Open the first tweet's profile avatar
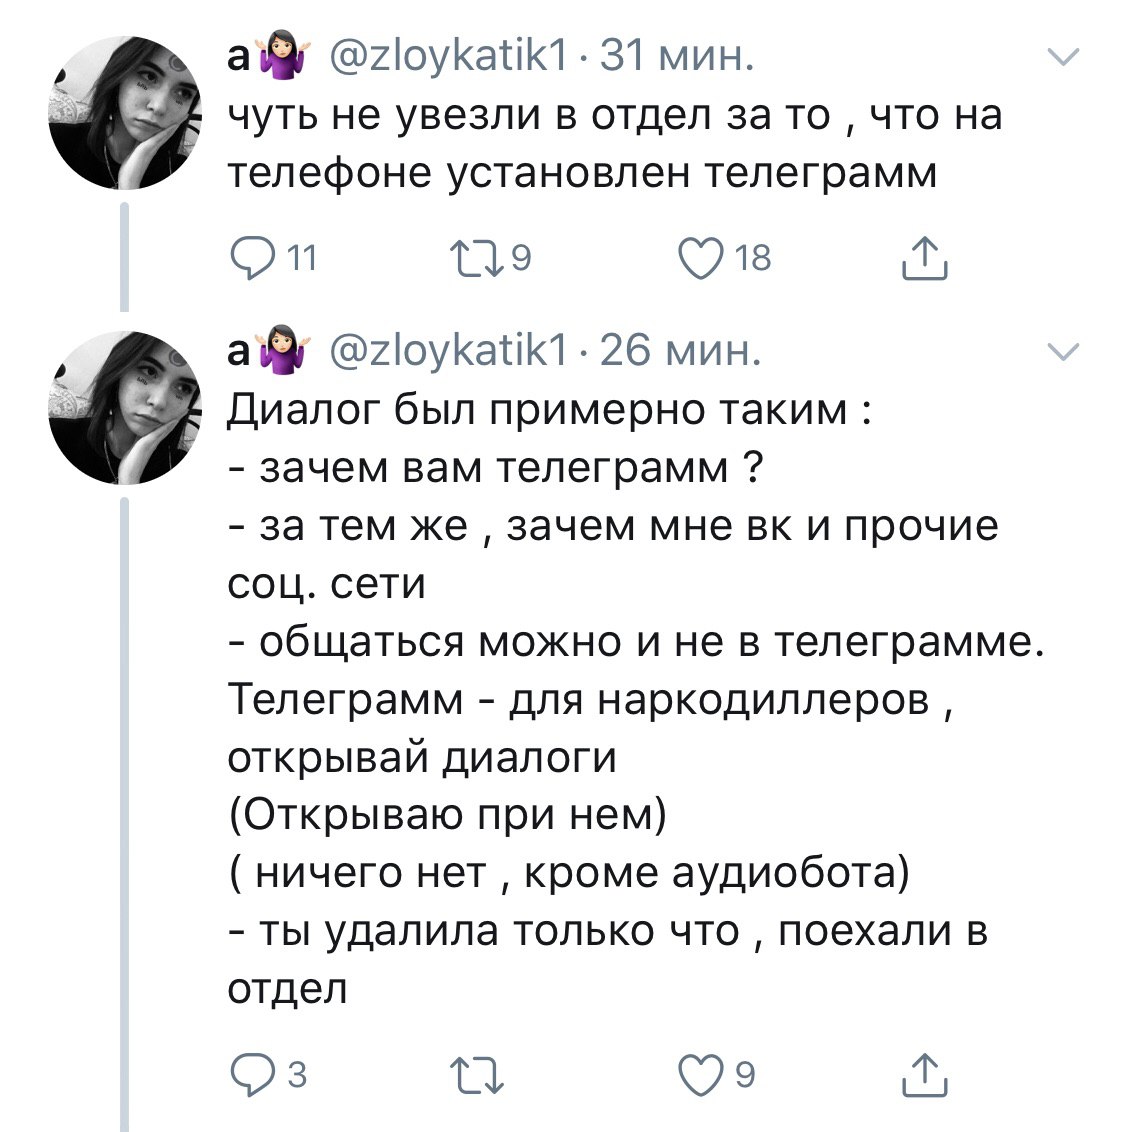Screen dimensions: 1125x1132 [126, 112]
